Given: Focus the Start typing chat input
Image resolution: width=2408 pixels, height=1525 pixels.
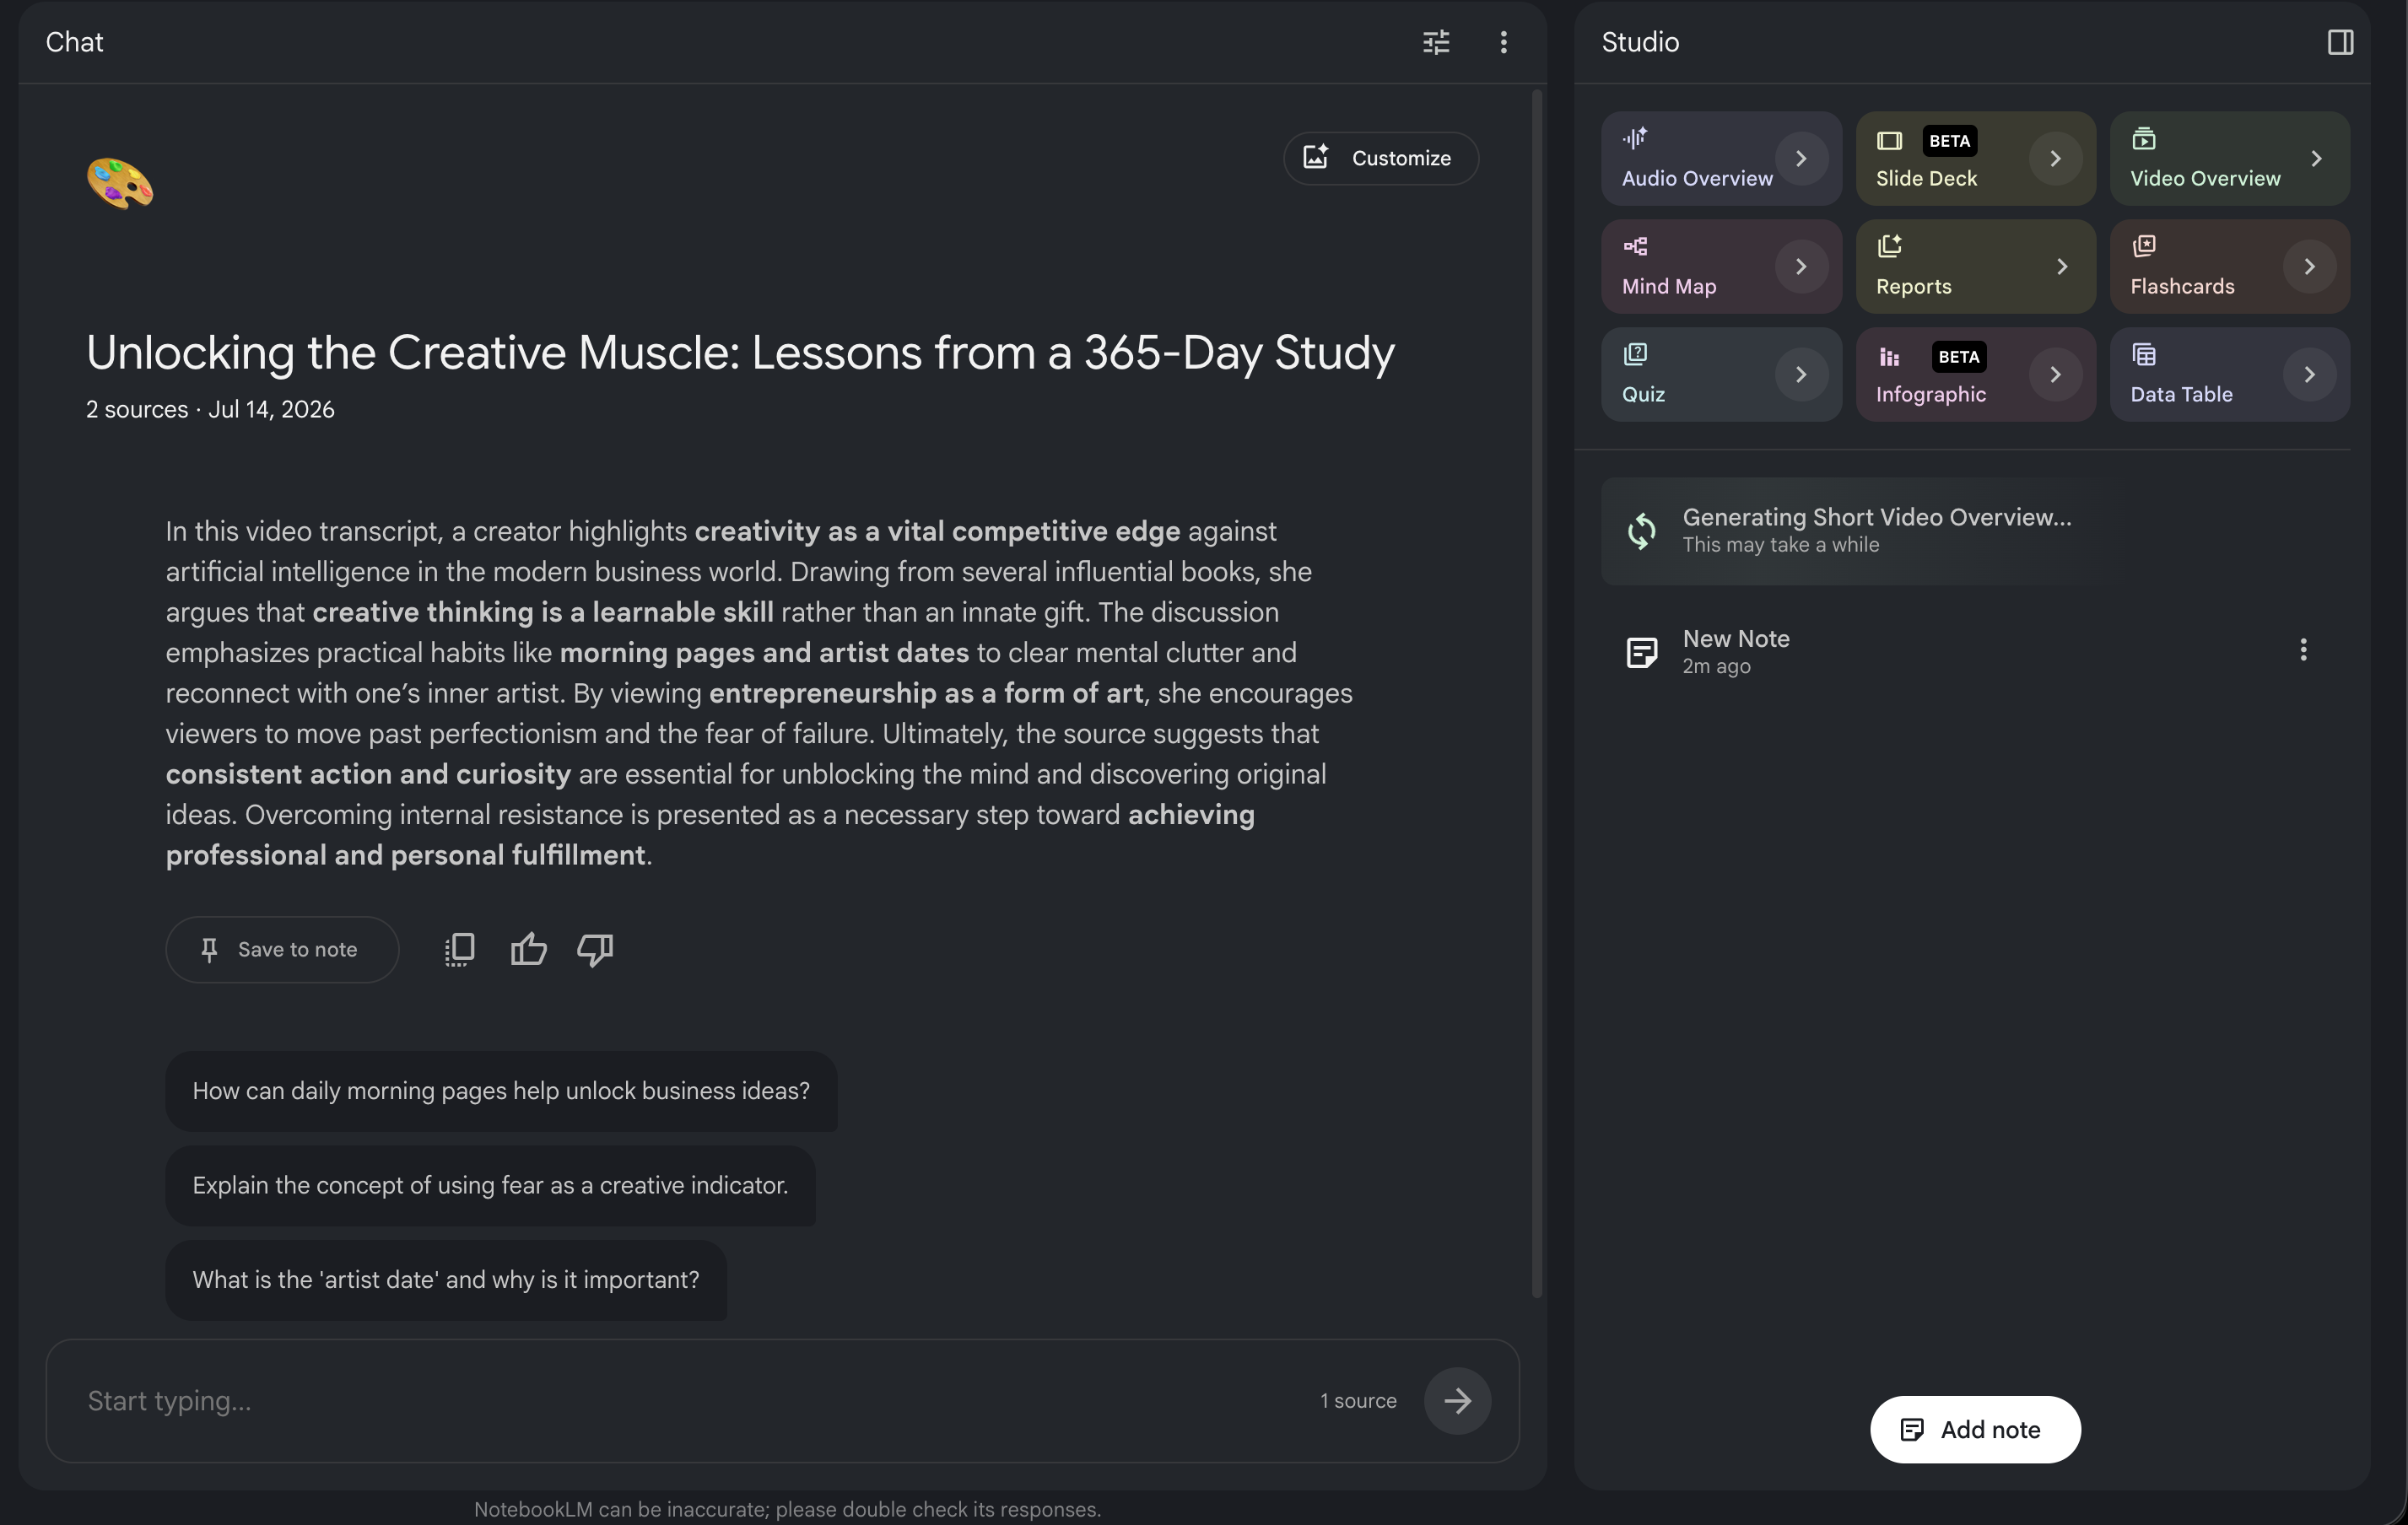Looking at the screenshot, I should [690, 1400].
